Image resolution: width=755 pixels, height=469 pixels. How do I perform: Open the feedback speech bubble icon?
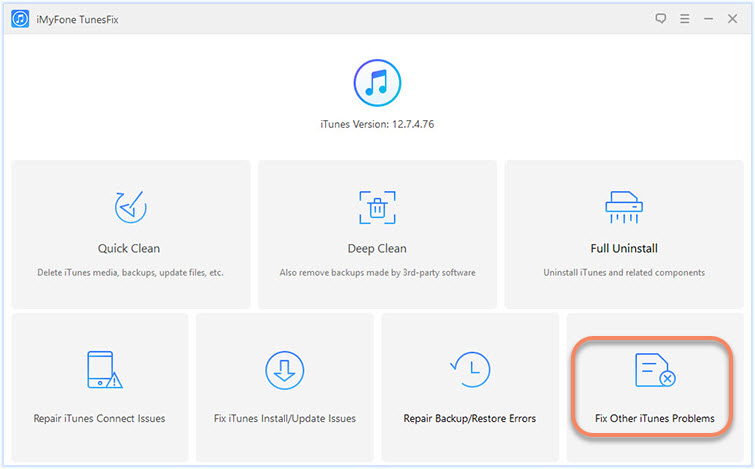(659, 18)
